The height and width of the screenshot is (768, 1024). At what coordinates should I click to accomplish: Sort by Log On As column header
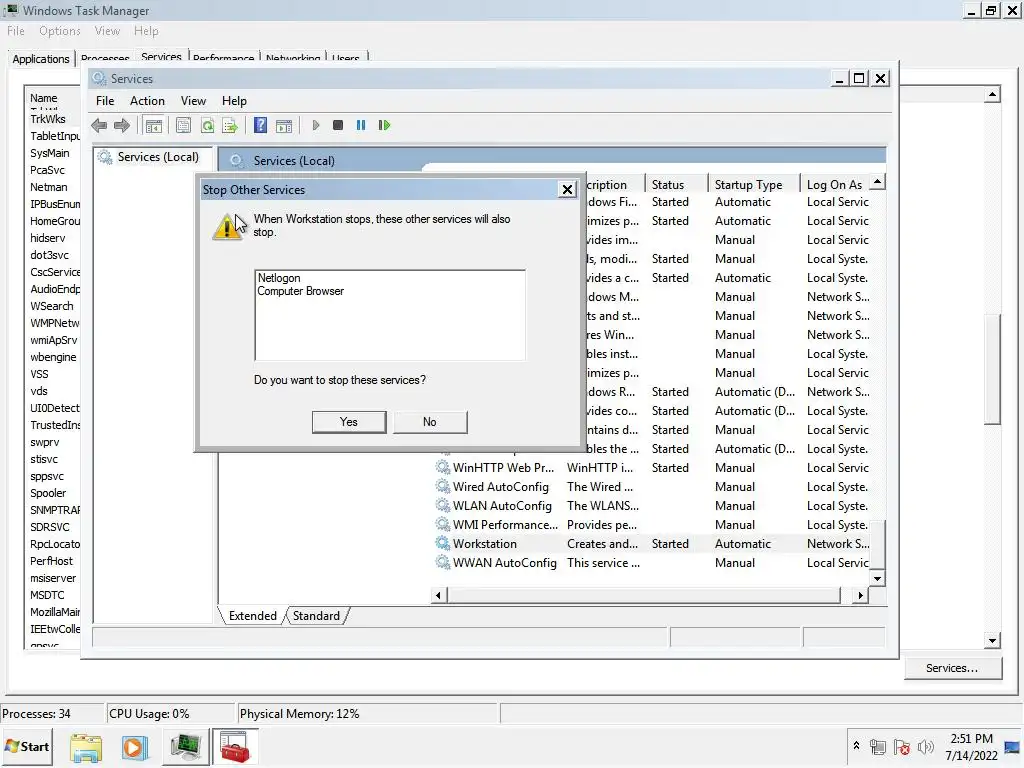click(x=836, y=185)
